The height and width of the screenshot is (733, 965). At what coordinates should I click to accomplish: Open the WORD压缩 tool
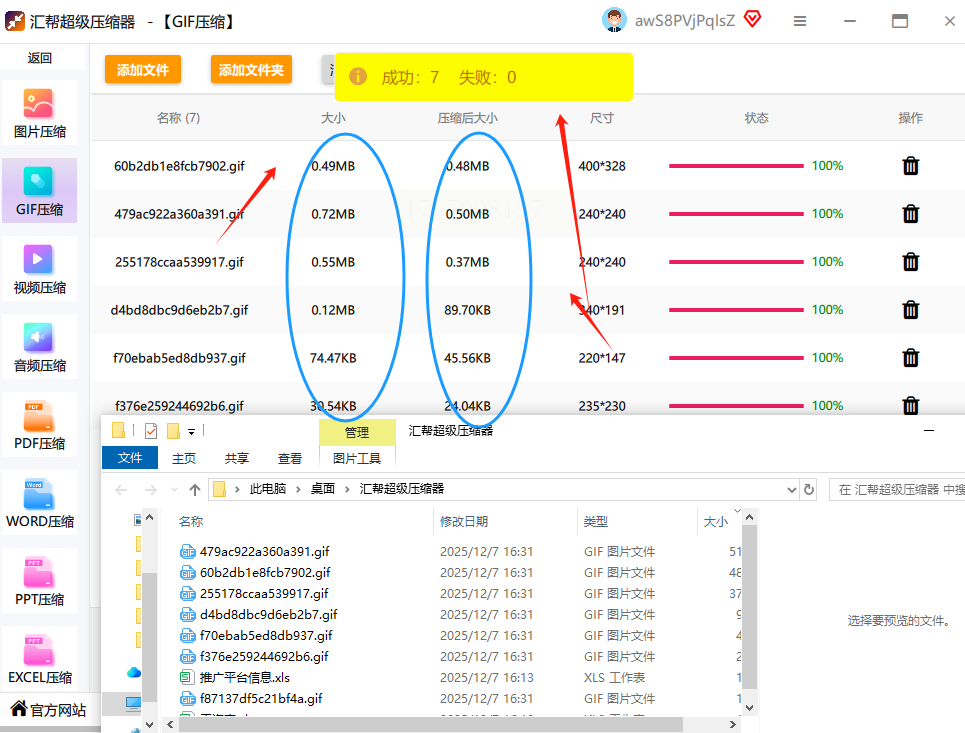click(39, 503)
